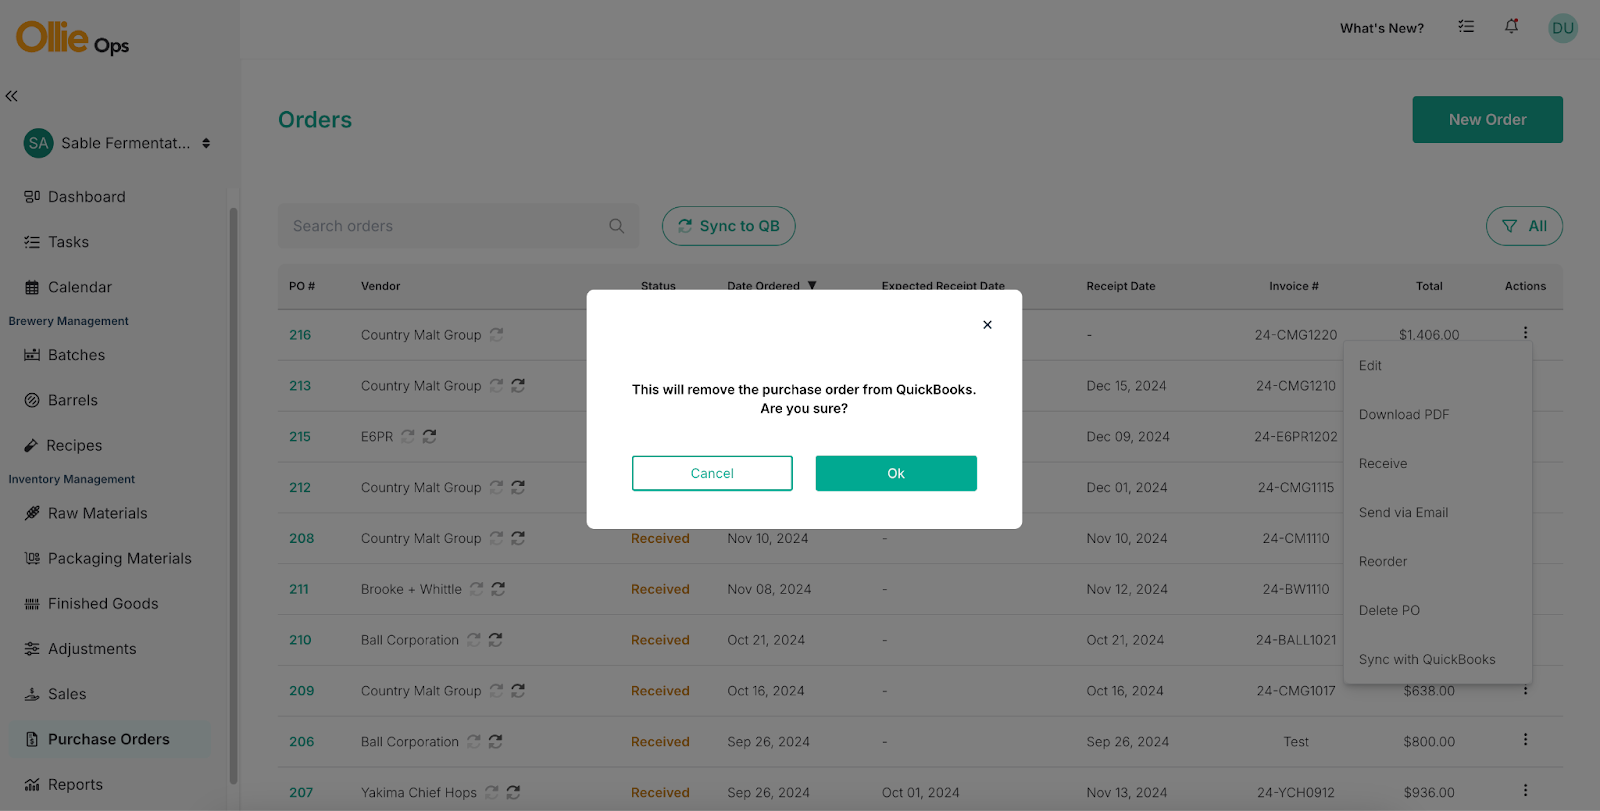The height and width of the screenshot is (811, 1600).
Task: Open the task checklist icon in header
Action: [1466, 27]
